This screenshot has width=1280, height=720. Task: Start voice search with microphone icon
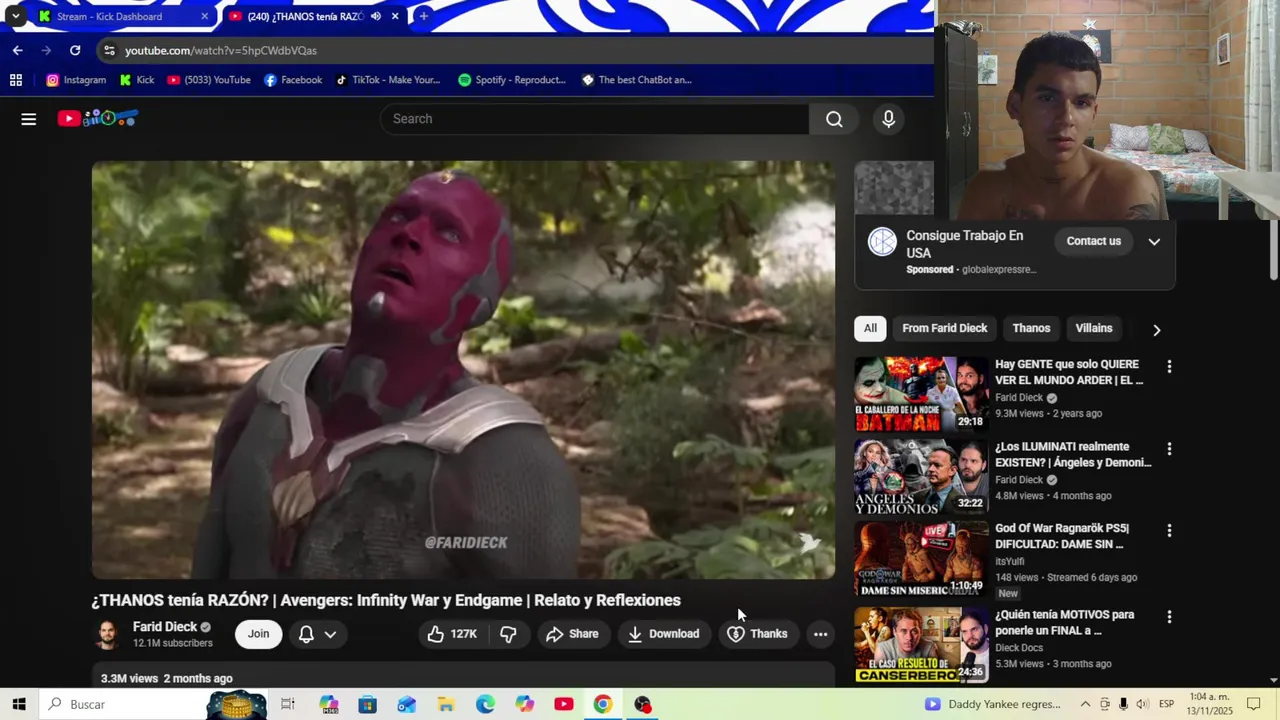(888, 119)
